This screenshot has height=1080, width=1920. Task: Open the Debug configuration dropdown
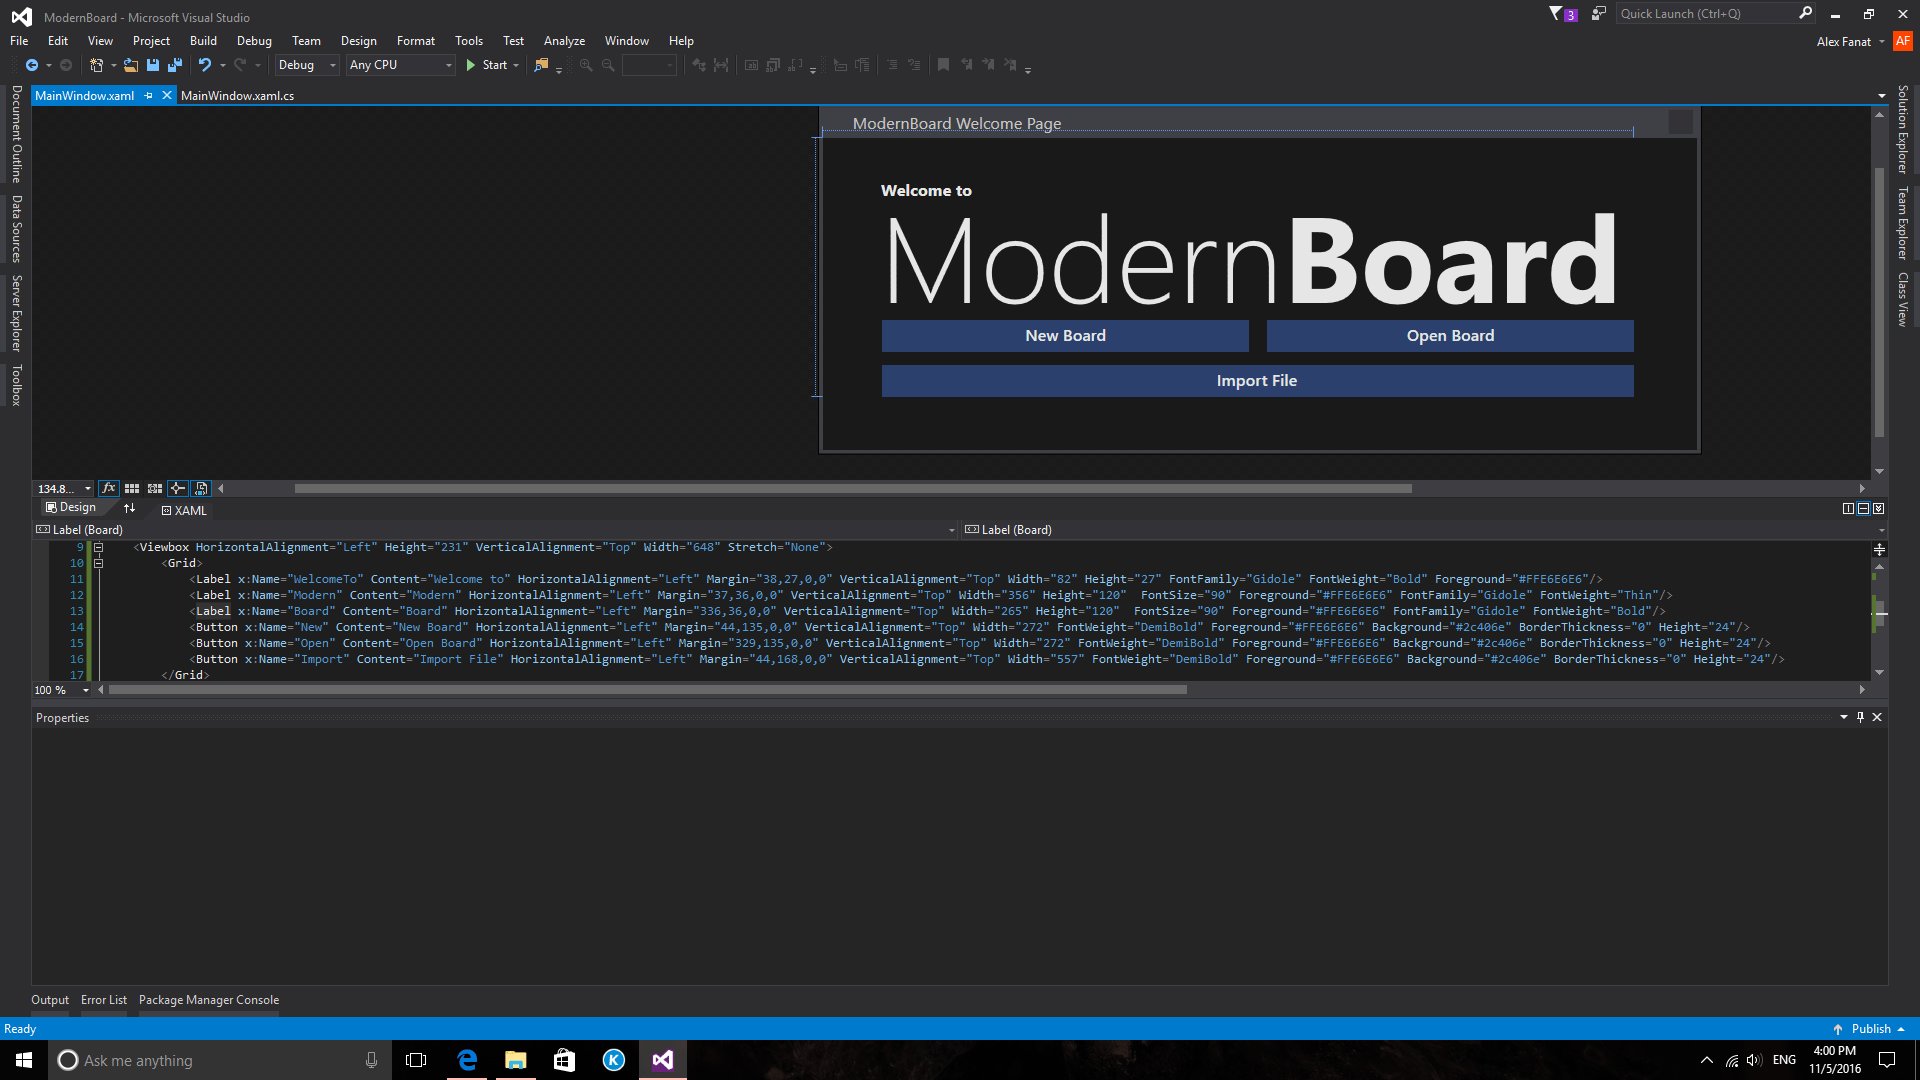[x=307, y=65]
